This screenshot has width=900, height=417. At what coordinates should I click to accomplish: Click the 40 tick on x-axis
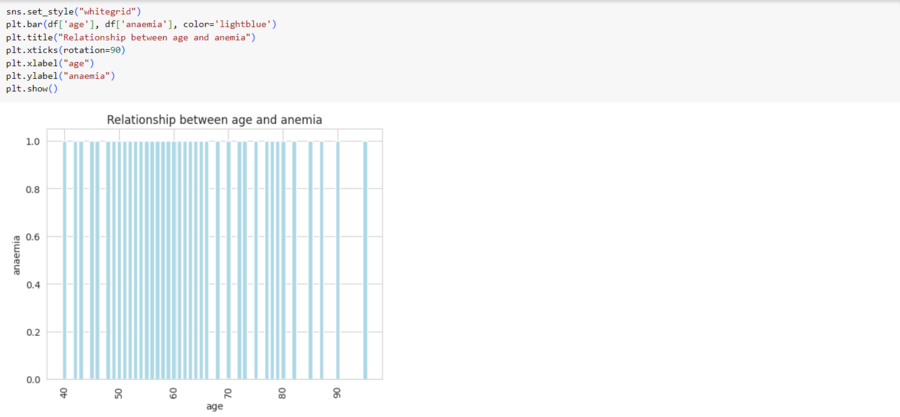pos(64,392)
